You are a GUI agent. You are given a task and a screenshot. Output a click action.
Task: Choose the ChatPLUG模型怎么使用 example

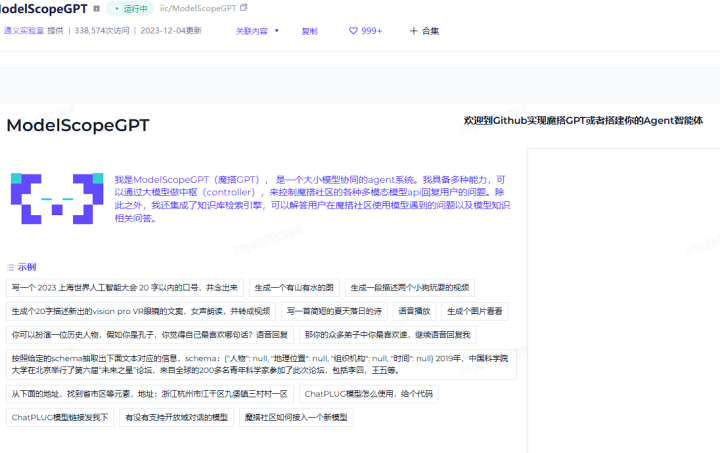click(368, 394)
